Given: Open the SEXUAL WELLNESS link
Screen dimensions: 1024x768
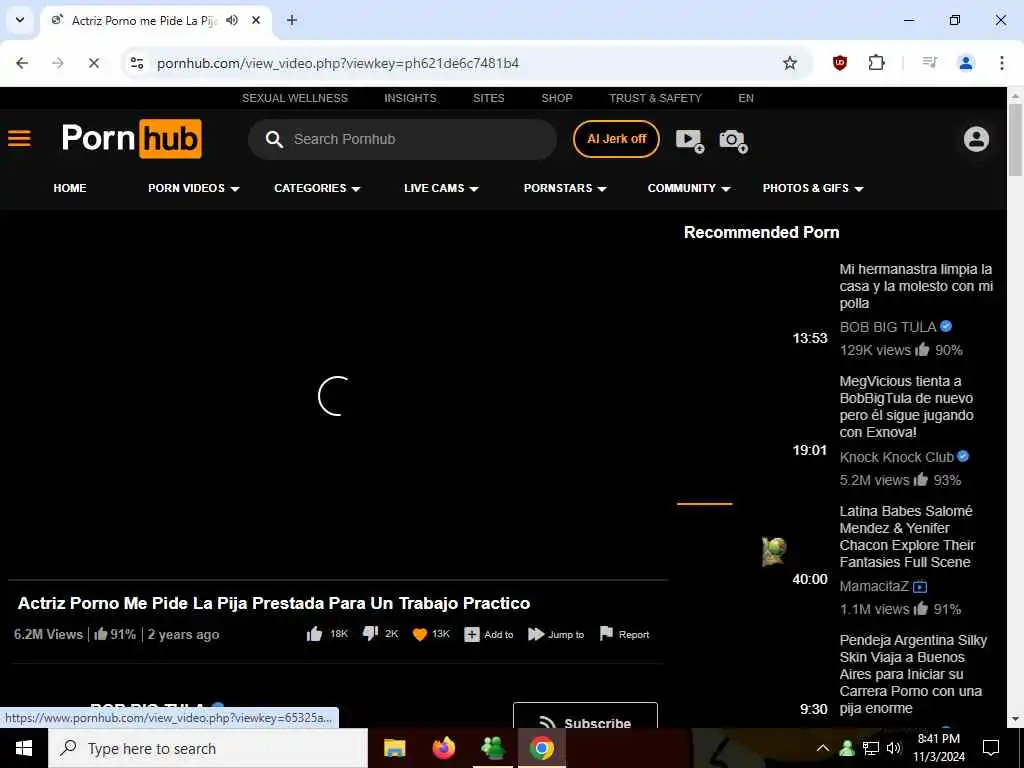Looking at the screenshot, I should tap(295, 98).
